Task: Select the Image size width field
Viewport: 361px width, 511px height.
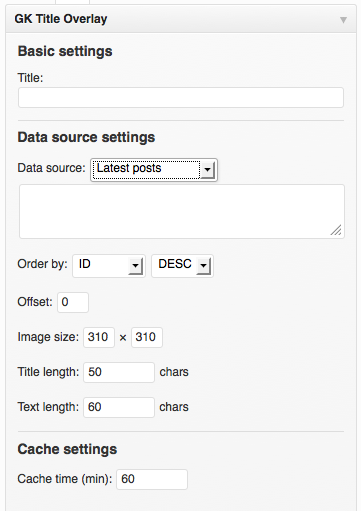Action: 99,337
